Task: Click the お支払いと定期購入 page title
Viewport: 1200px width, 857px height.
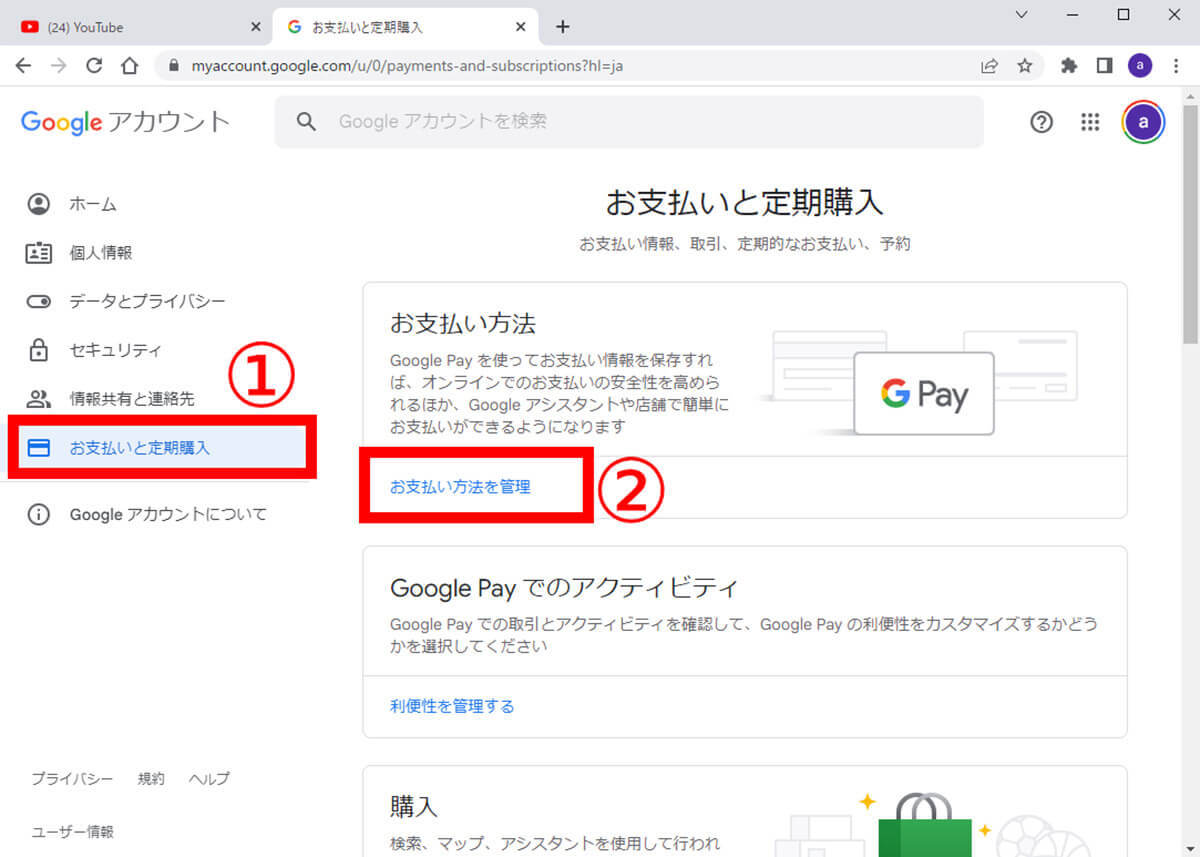Action: pyautogui.click(x=745, y=203)
